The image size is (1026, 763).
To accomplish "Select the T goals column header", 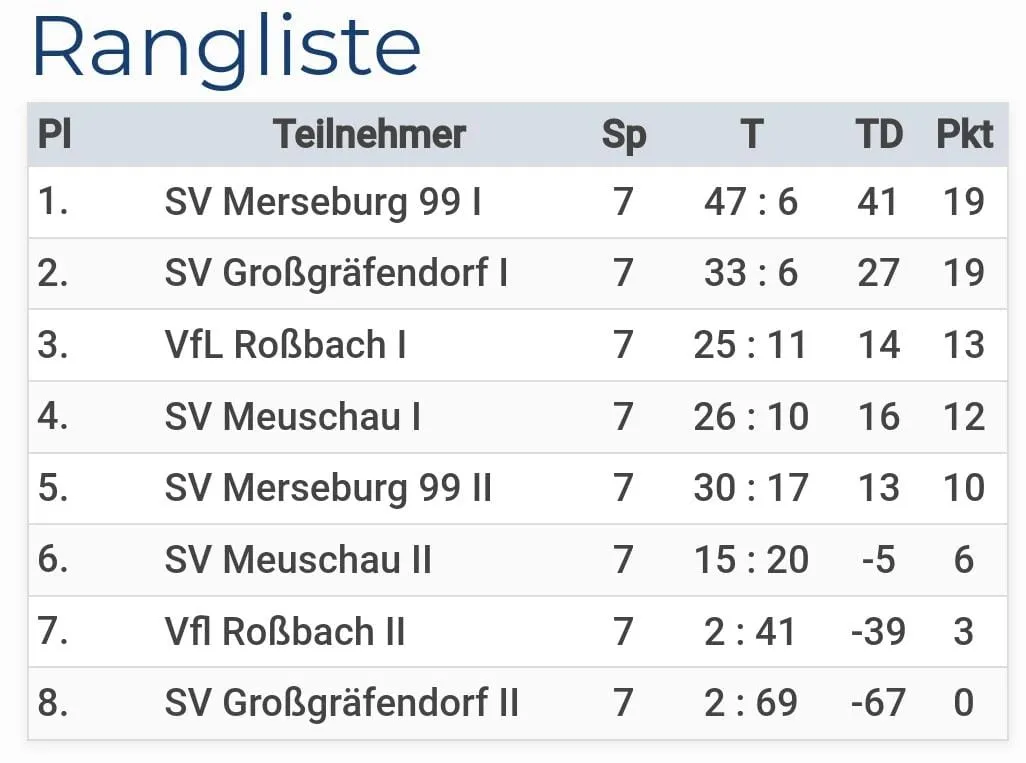I will point(752,134).
